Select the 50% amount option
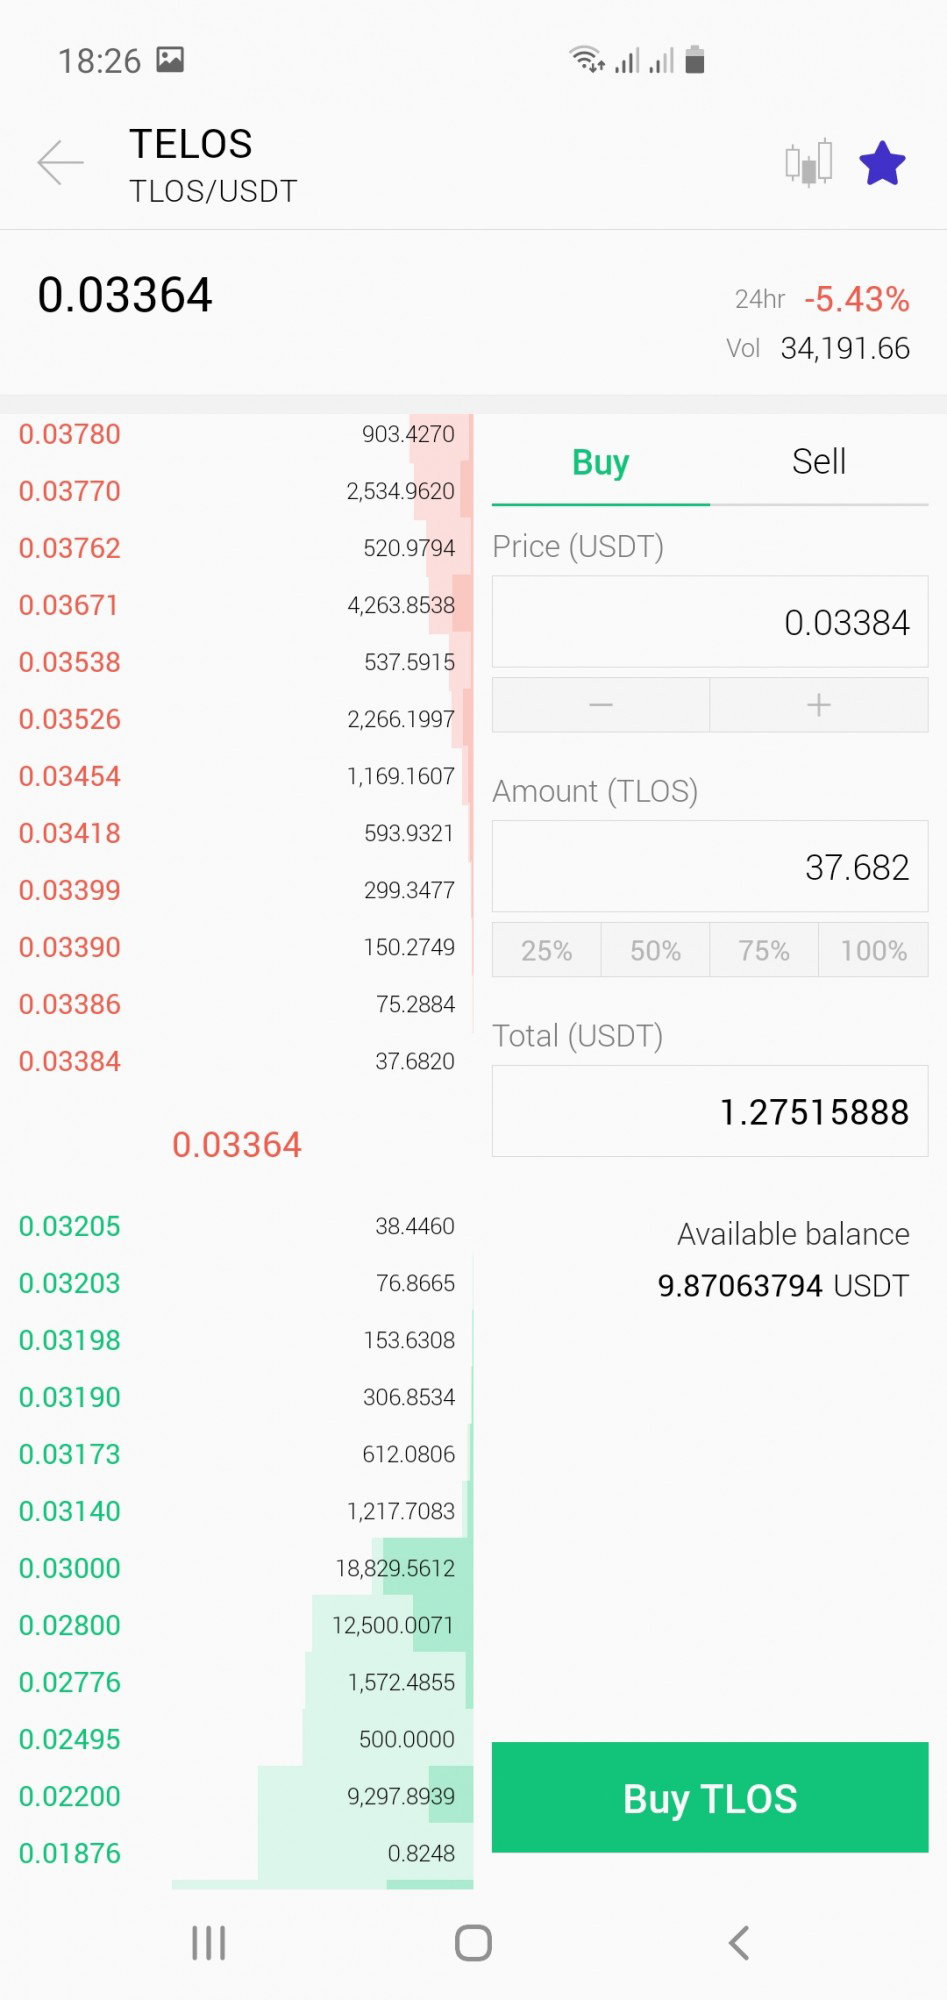The height and width of the screenshot is (2000, 947). tap(655, 950)
